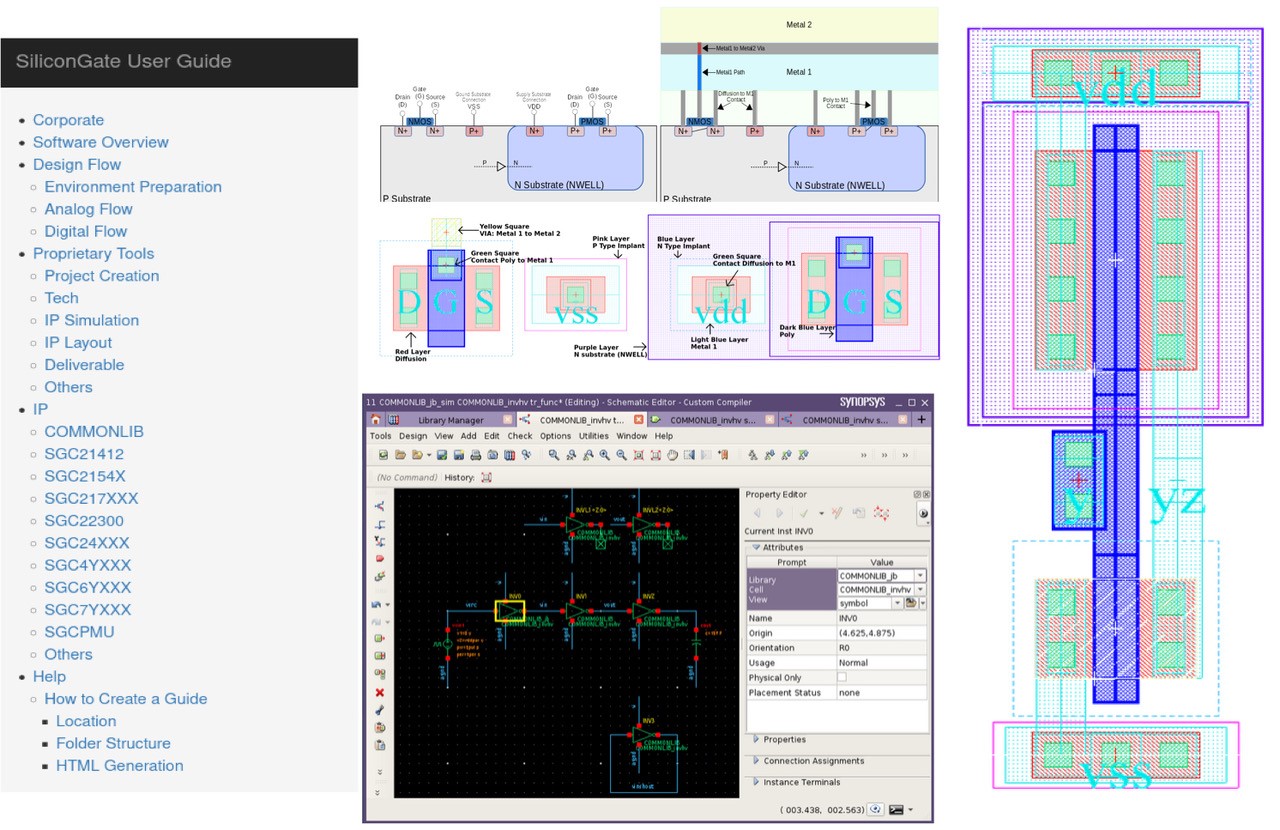1280x830 pixels.
Task: Switch to the Library Manager tab
Action: point(450,420)
